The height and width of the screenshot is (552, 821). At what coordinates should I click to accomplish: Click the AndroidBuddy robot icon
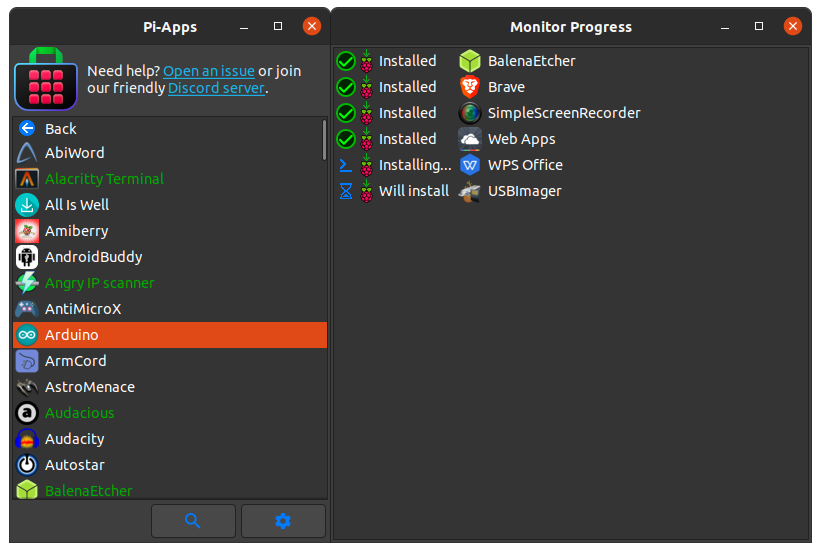point(27,257)
